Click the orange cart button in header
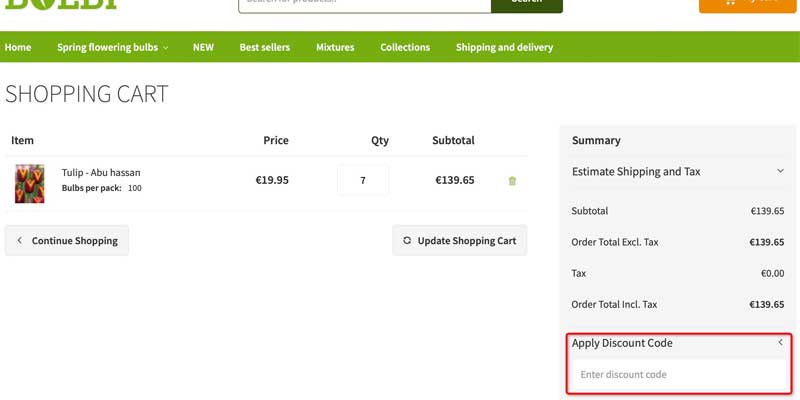800x400 pixels. click(747, 3)
